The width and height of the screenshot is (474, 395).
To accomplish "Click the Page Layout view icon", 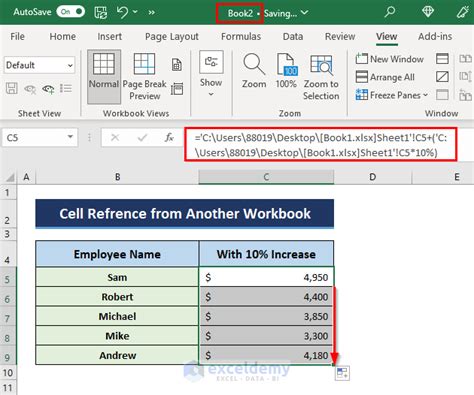I will tap(177, 64).
